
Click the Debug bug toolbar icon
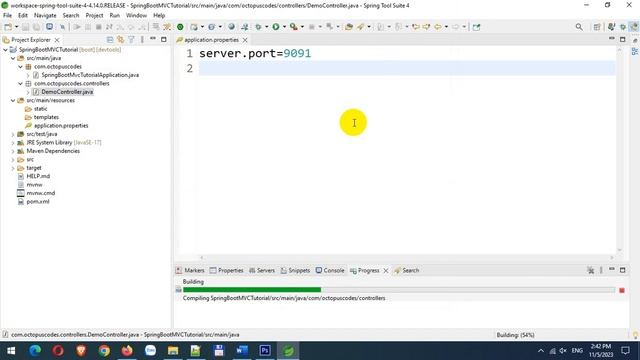pos(258,27)
